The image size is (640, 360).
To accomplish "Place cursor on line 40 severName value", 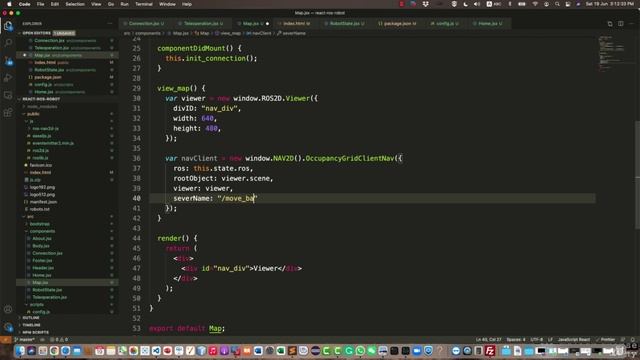I will [238, 198].
